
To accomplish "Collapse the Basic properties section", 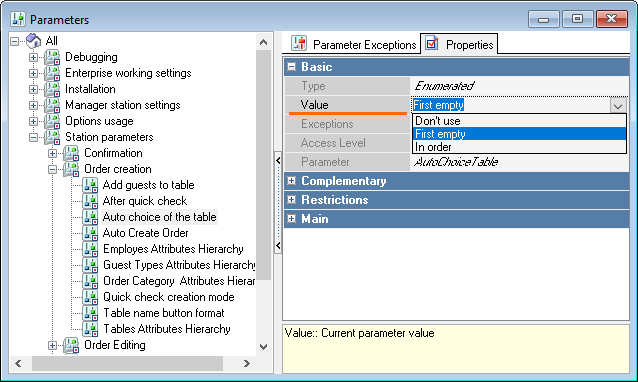I will 292,67.
